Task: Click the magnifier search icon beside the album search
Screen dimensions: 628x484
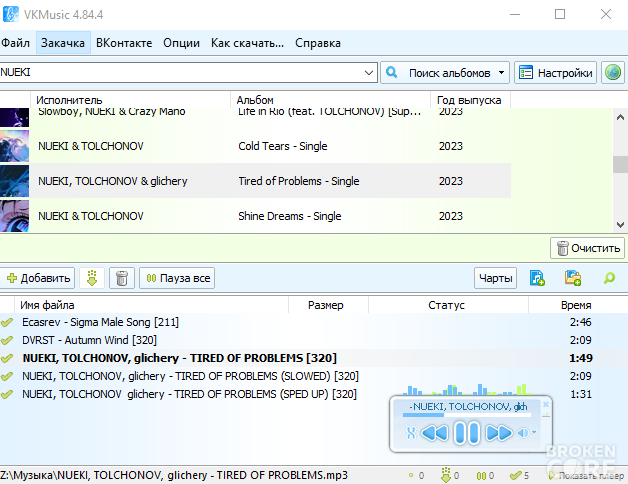Action: [391, 73]
